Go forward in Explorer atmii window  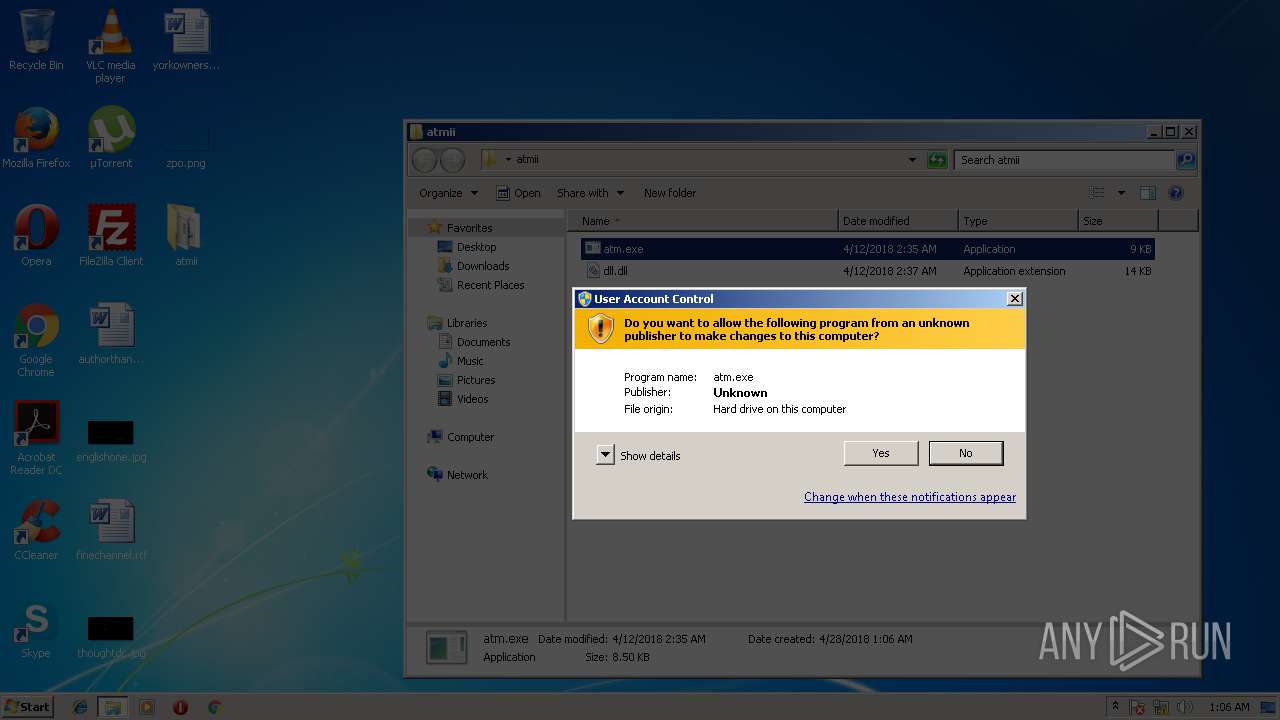click(452, 160)
